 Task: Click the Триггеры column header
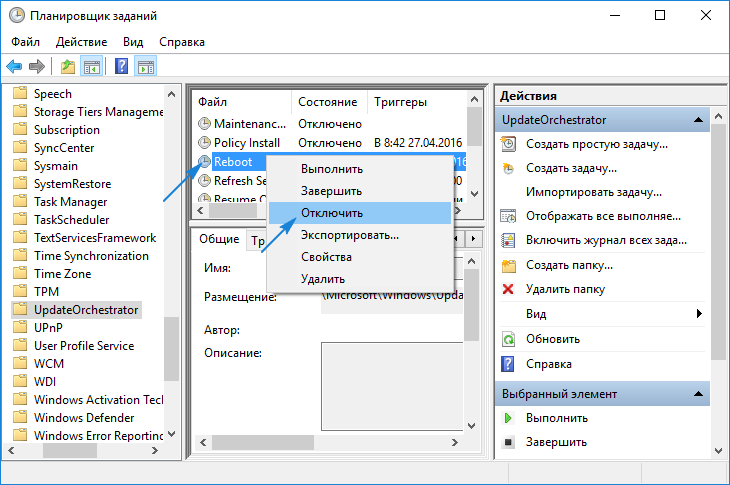[x=400, y=101]
